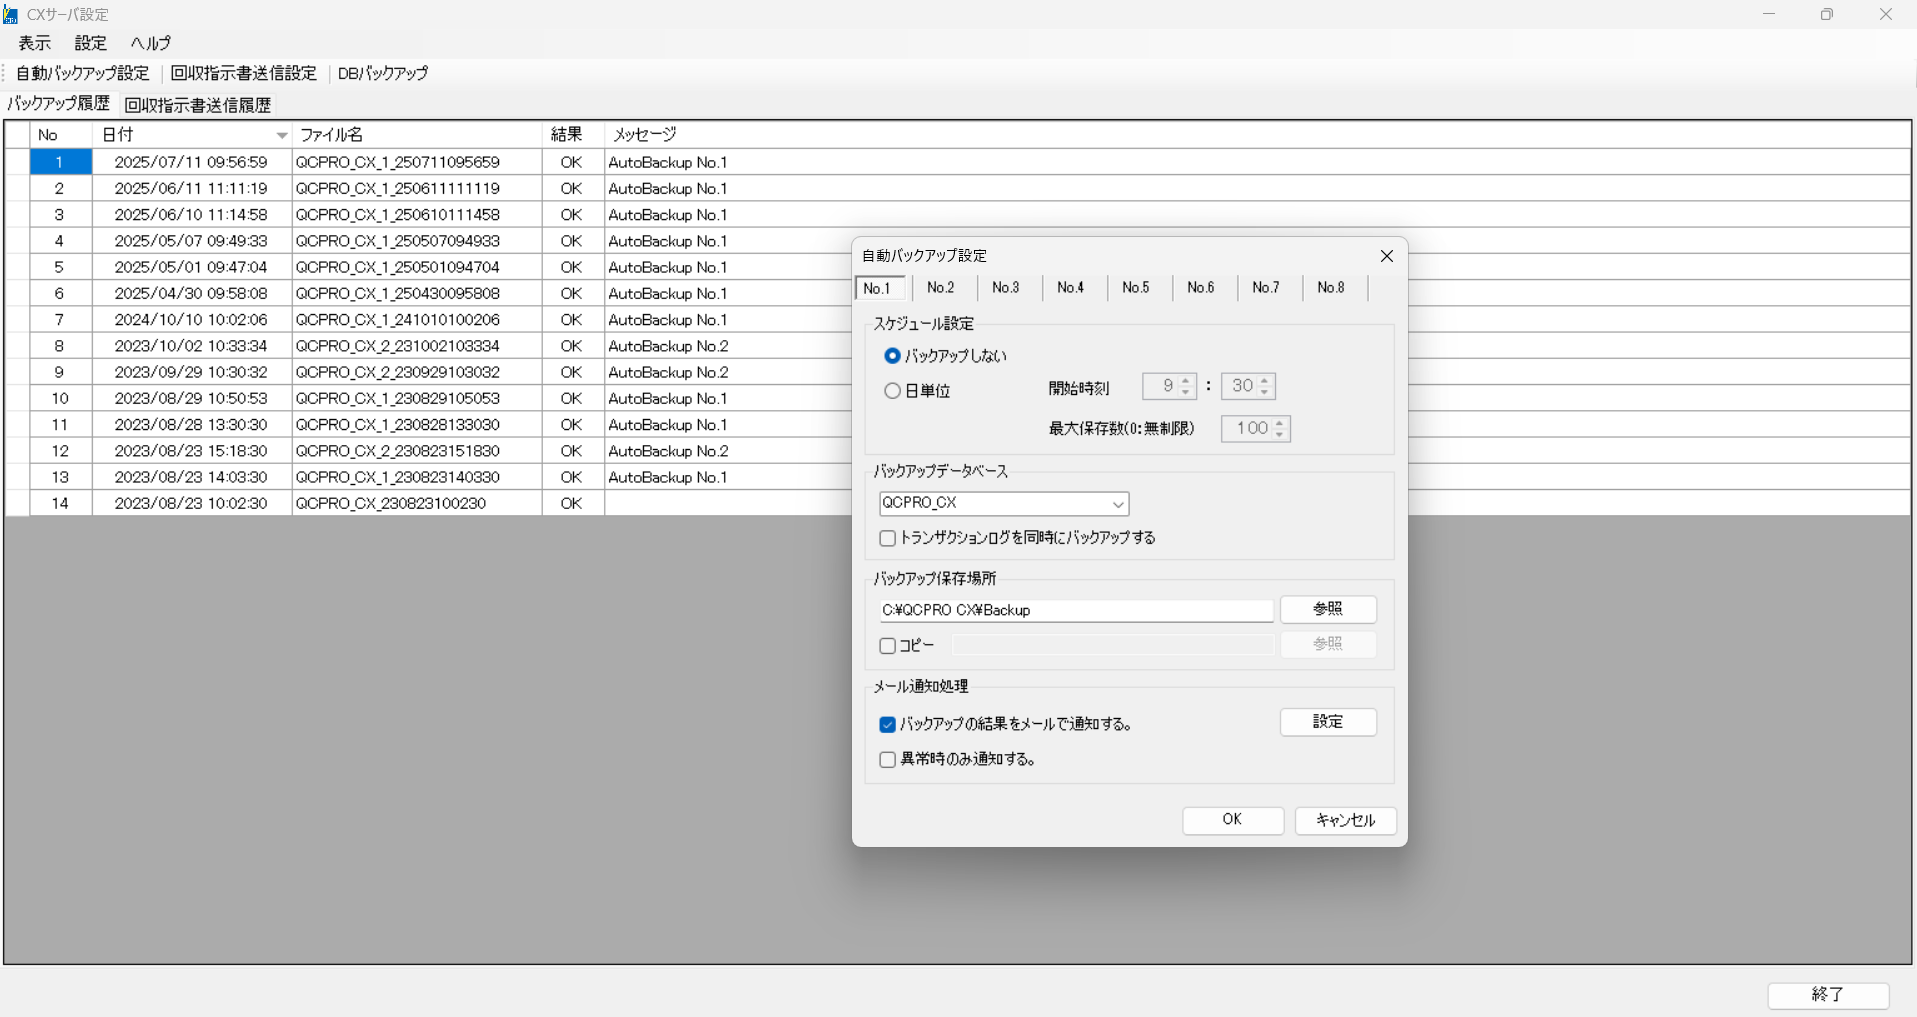Screen dimensions: 1917x1017
Task: Open the ヘルプ menu
Action: 150,43
